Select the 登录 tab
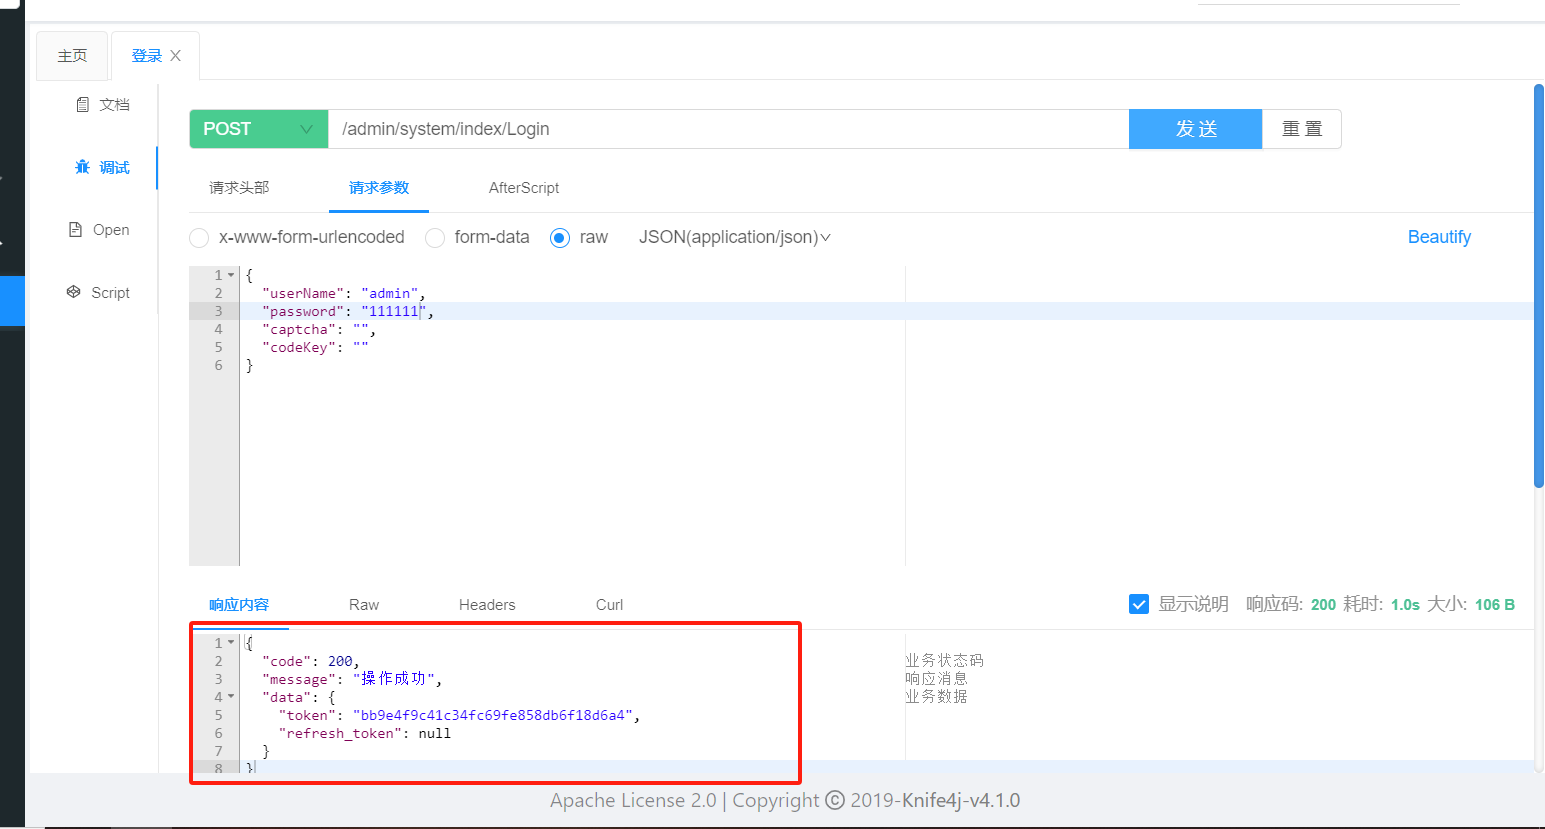This screenshot has width=1545, height=829. click(x=146, y=56)
